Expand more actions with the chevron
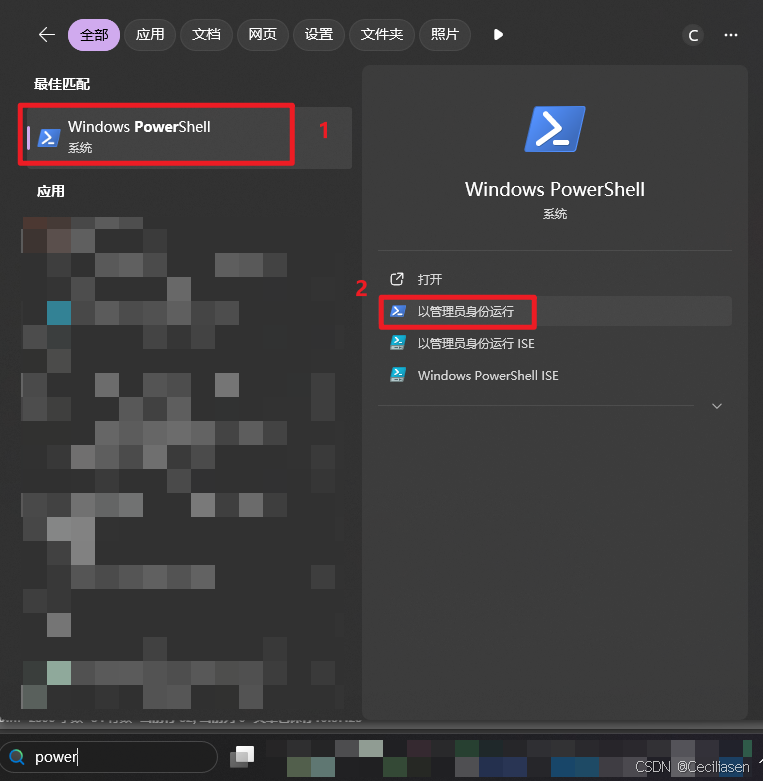 point(717,406)
